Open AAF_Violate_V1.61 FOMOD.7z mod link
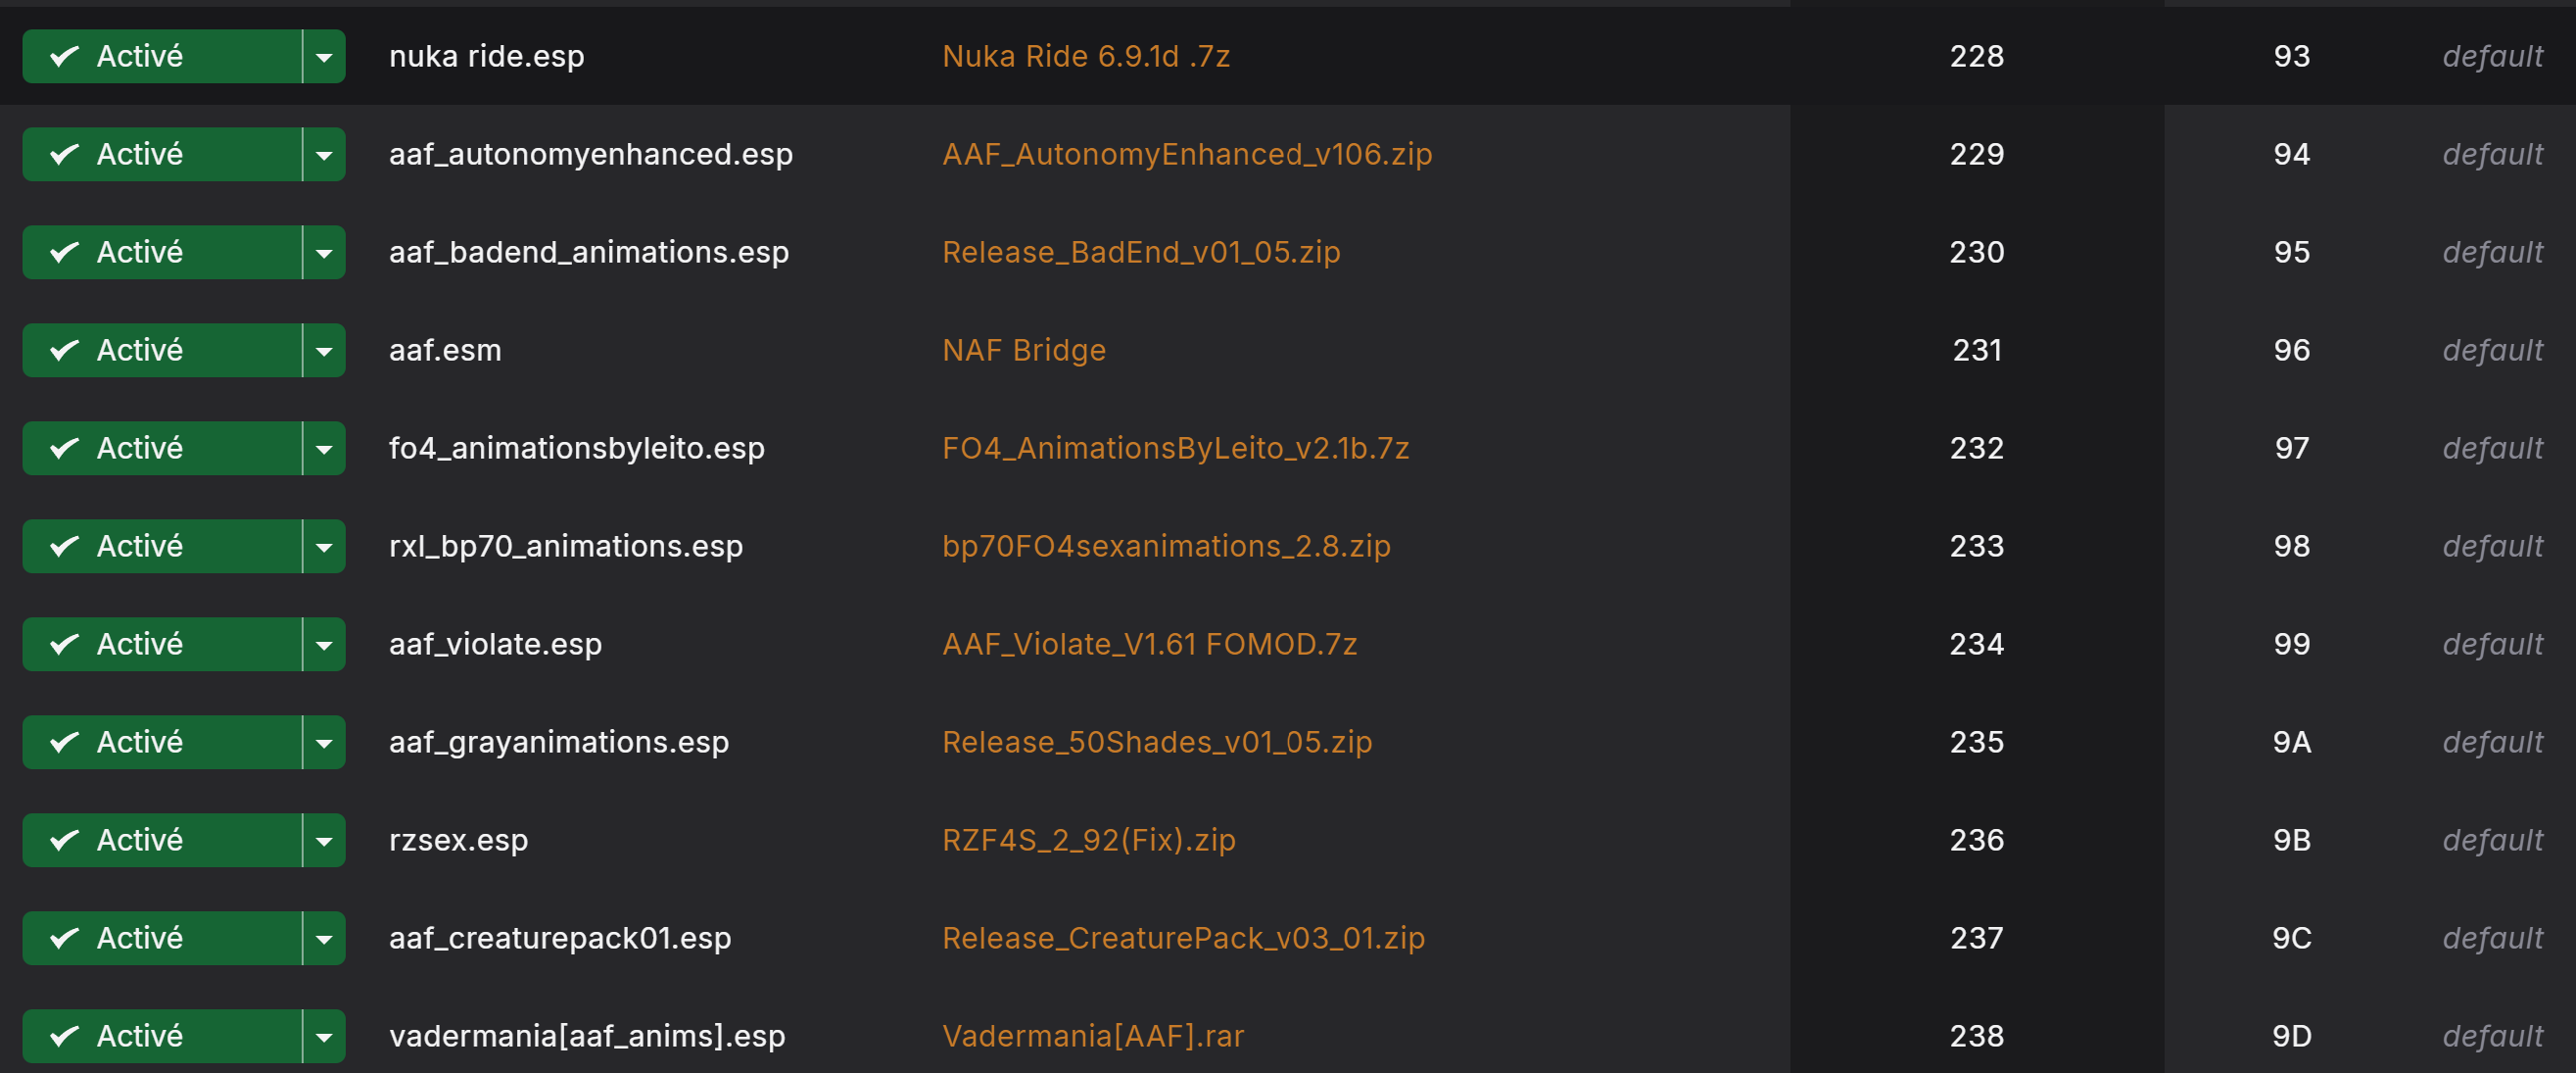2576x1073 pixels. (1150, 644)
